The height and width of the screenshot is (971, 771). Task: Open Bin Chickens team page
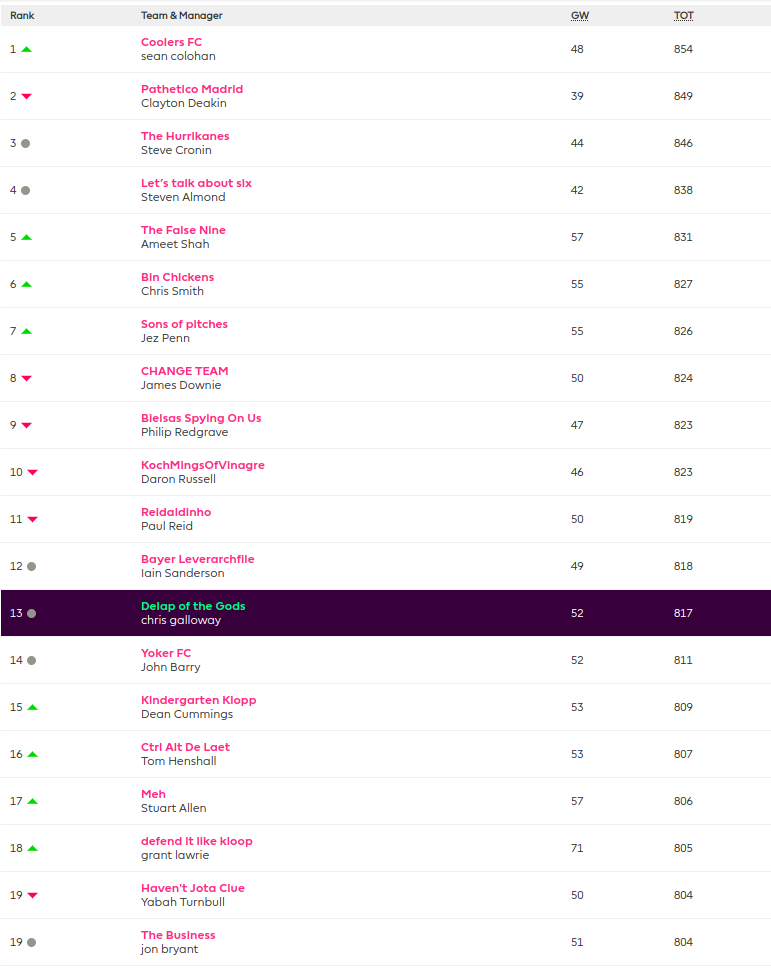click(177, 277)
